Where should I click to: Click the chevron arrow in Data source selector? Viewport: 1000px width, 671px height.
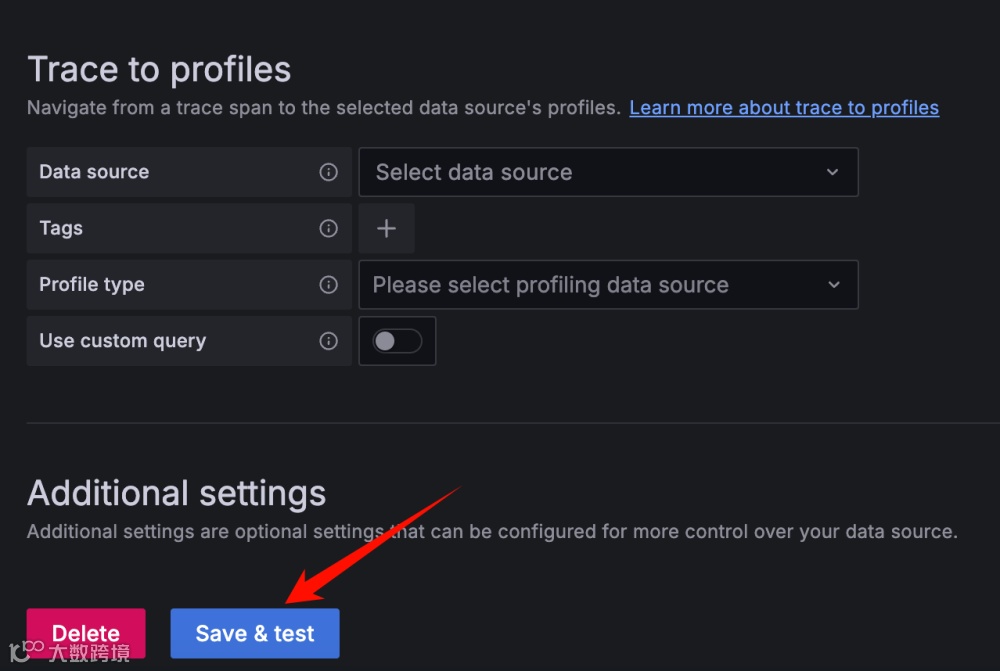[x=832, y=172]
